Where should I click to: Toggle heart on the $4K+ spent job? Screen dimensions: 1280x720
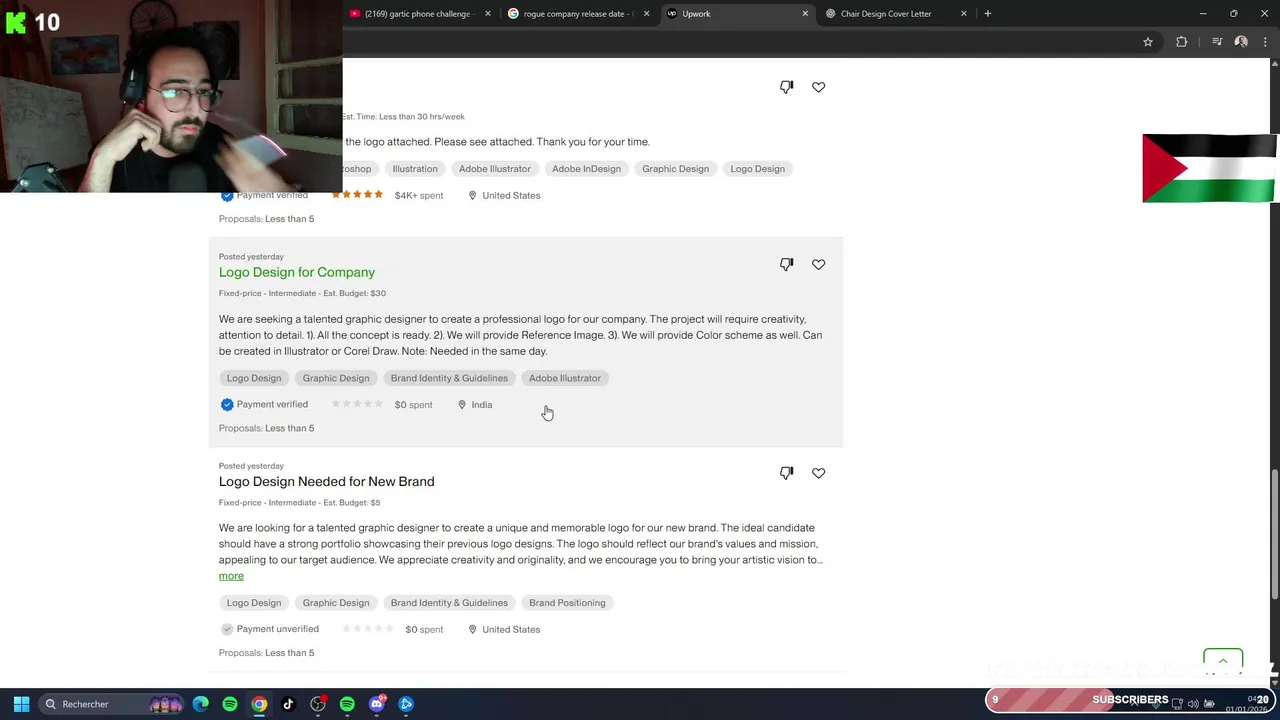pyautogui.click(x=819, y=87)
